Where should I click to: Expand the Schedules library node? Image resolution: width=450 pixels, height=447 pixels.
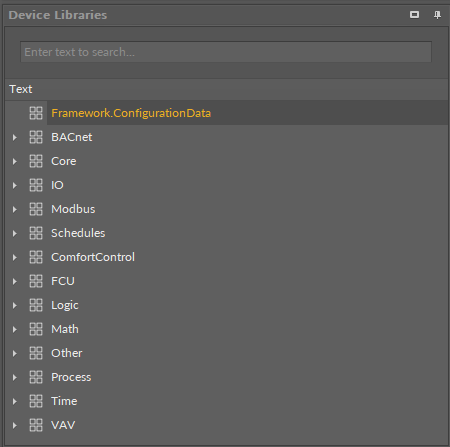click(x=15, y=233)
